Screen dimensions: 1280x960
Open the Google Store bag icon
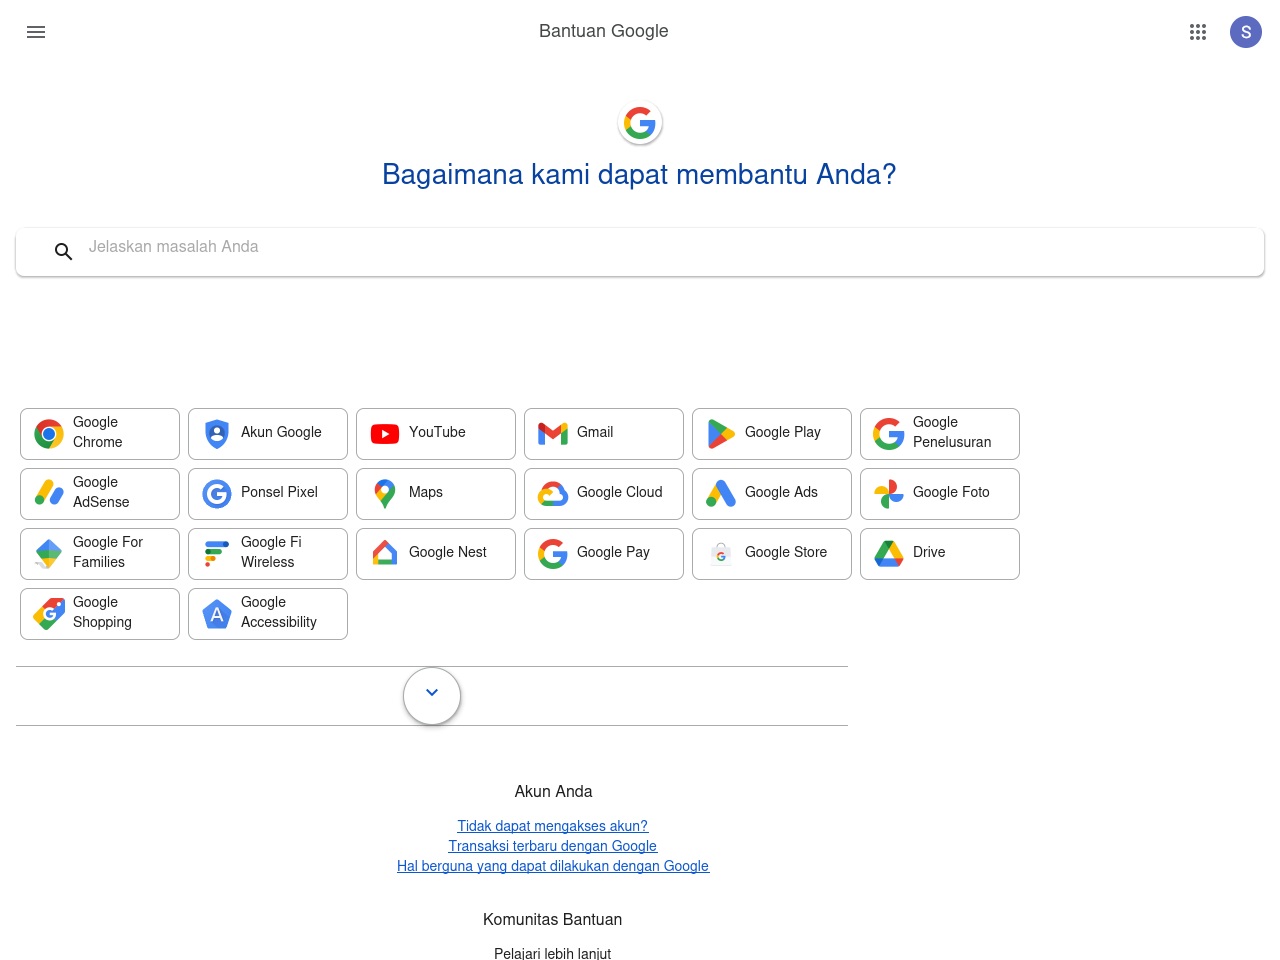point(721,554)
